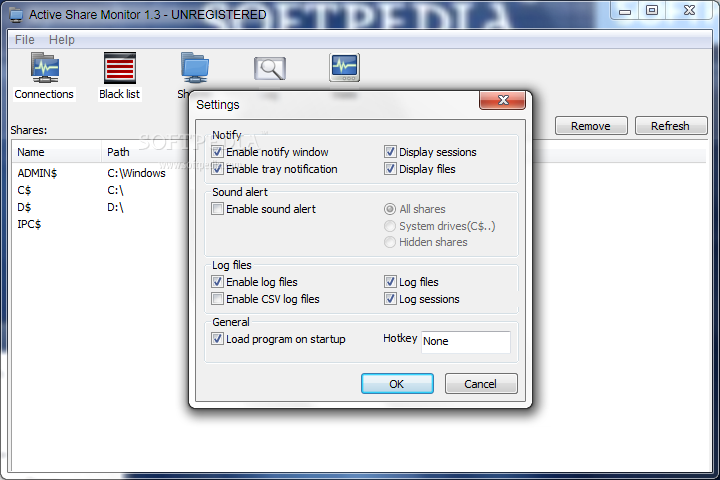Open the File menu
Image resolution: width=720 pixels, height=480 pixels.
tap(25, 40)
